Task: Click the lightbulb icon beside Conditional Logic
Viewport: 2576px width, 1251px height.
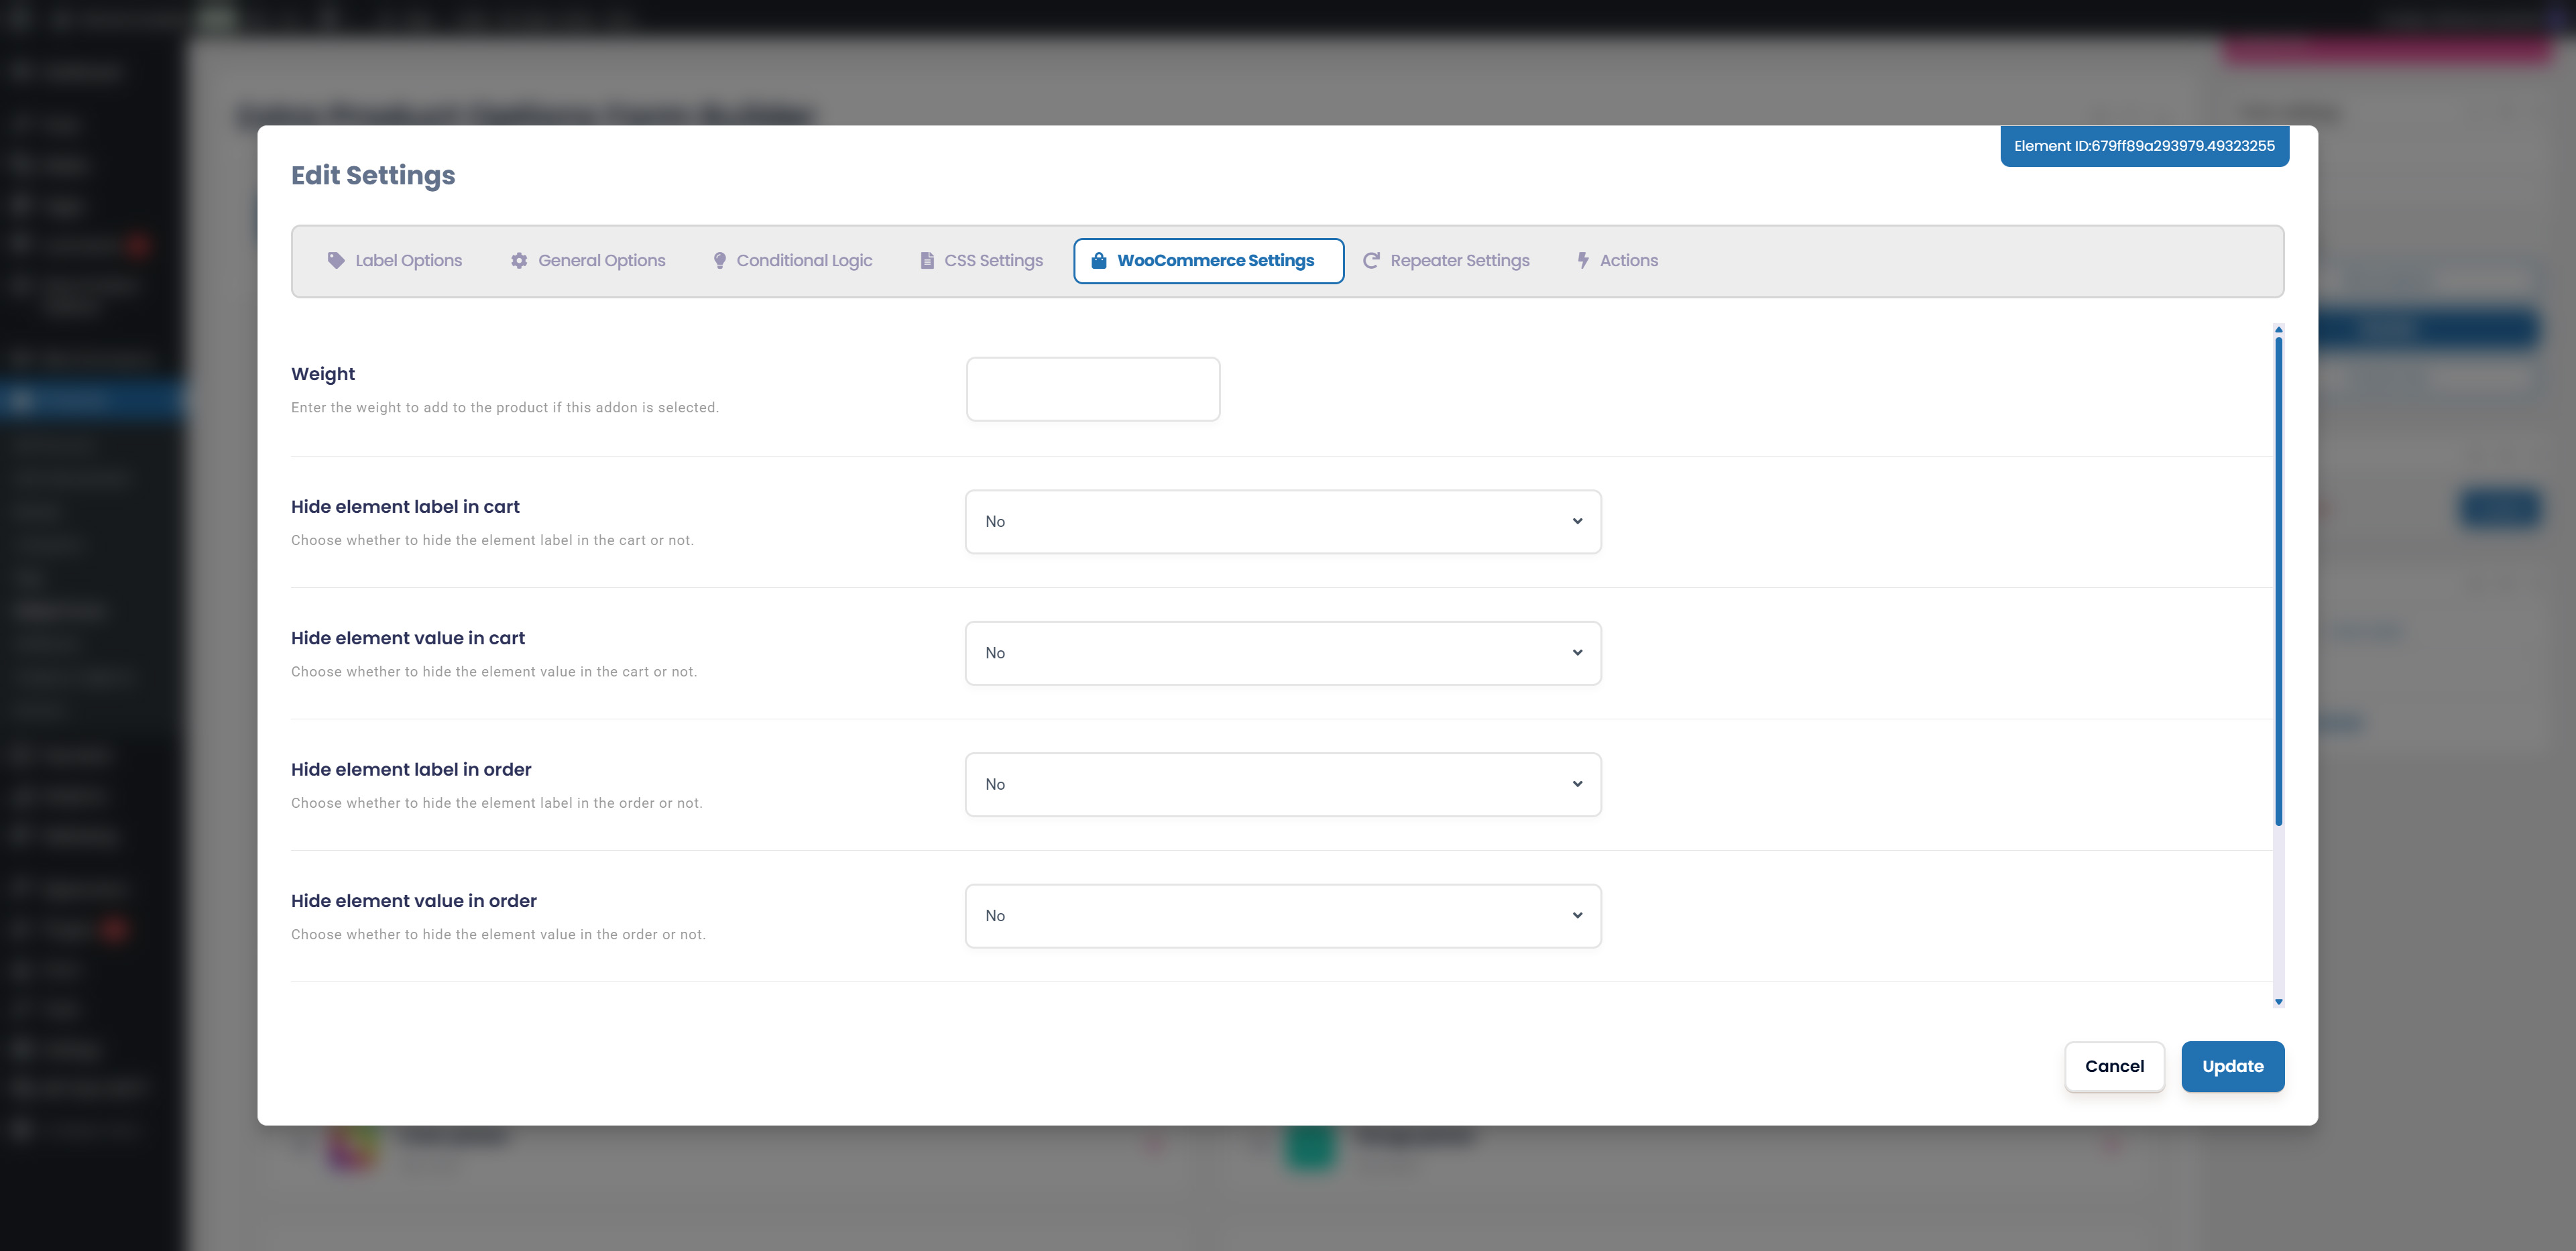Action: coord(719,260)
